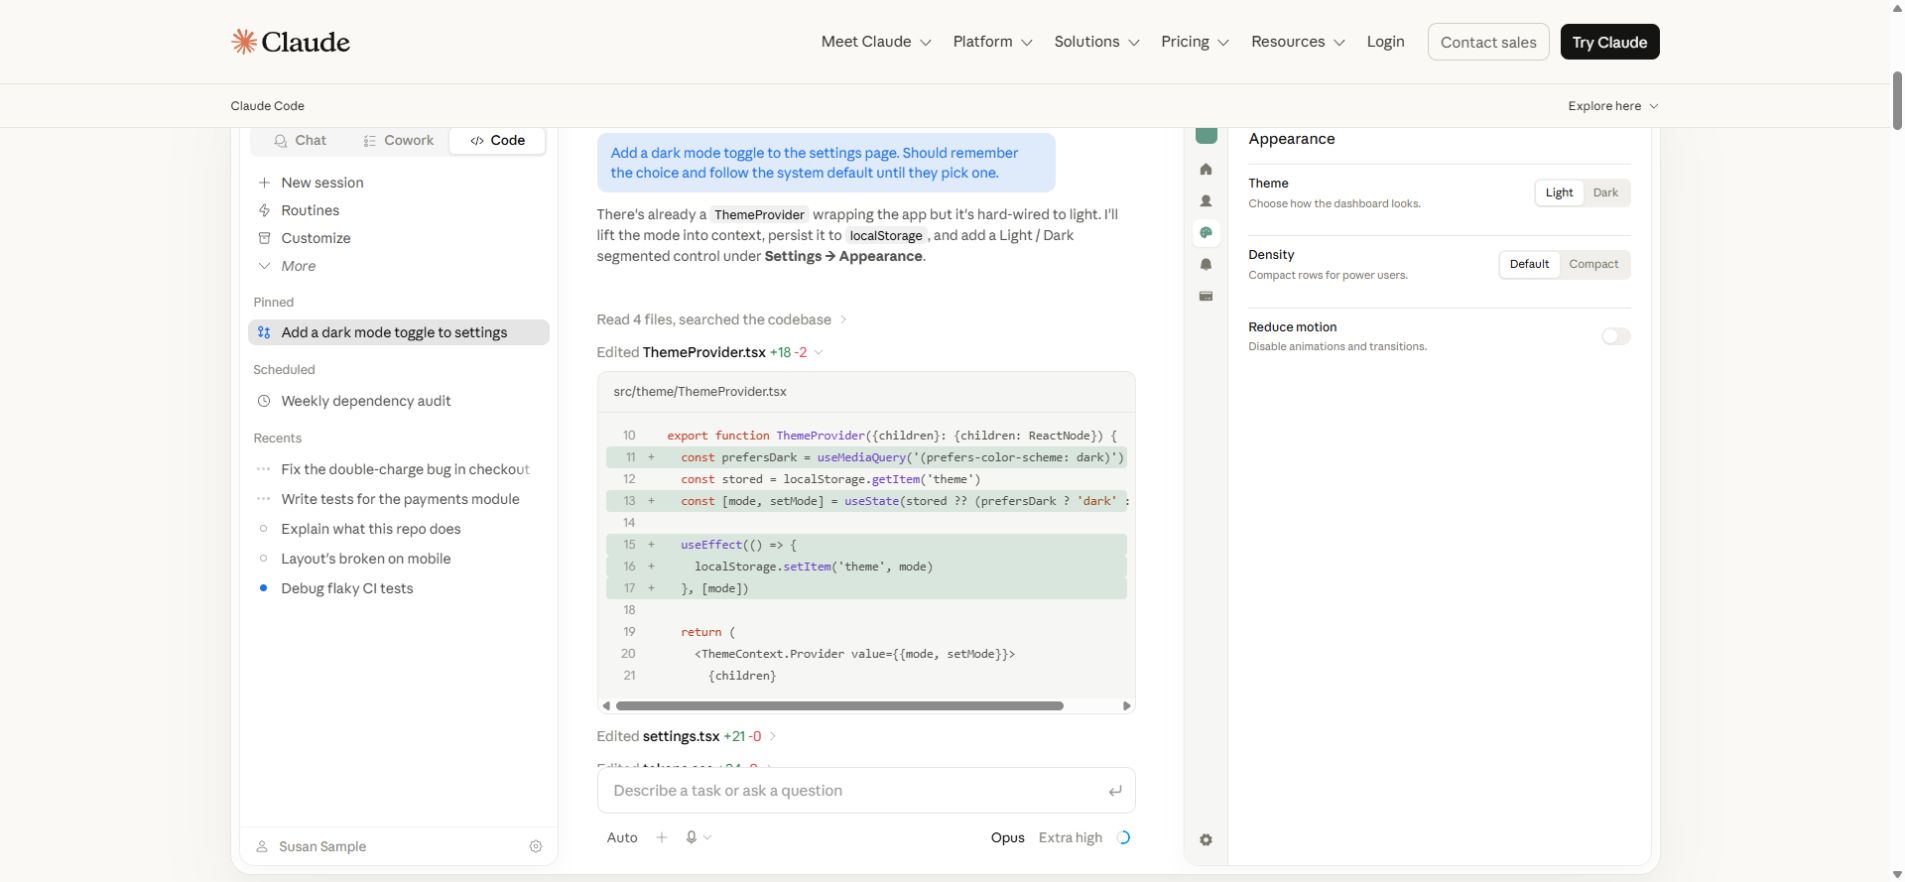This screenshot has width=1905, height=882.
Task: Click the Login link
Action: (x=1385, y=42)
